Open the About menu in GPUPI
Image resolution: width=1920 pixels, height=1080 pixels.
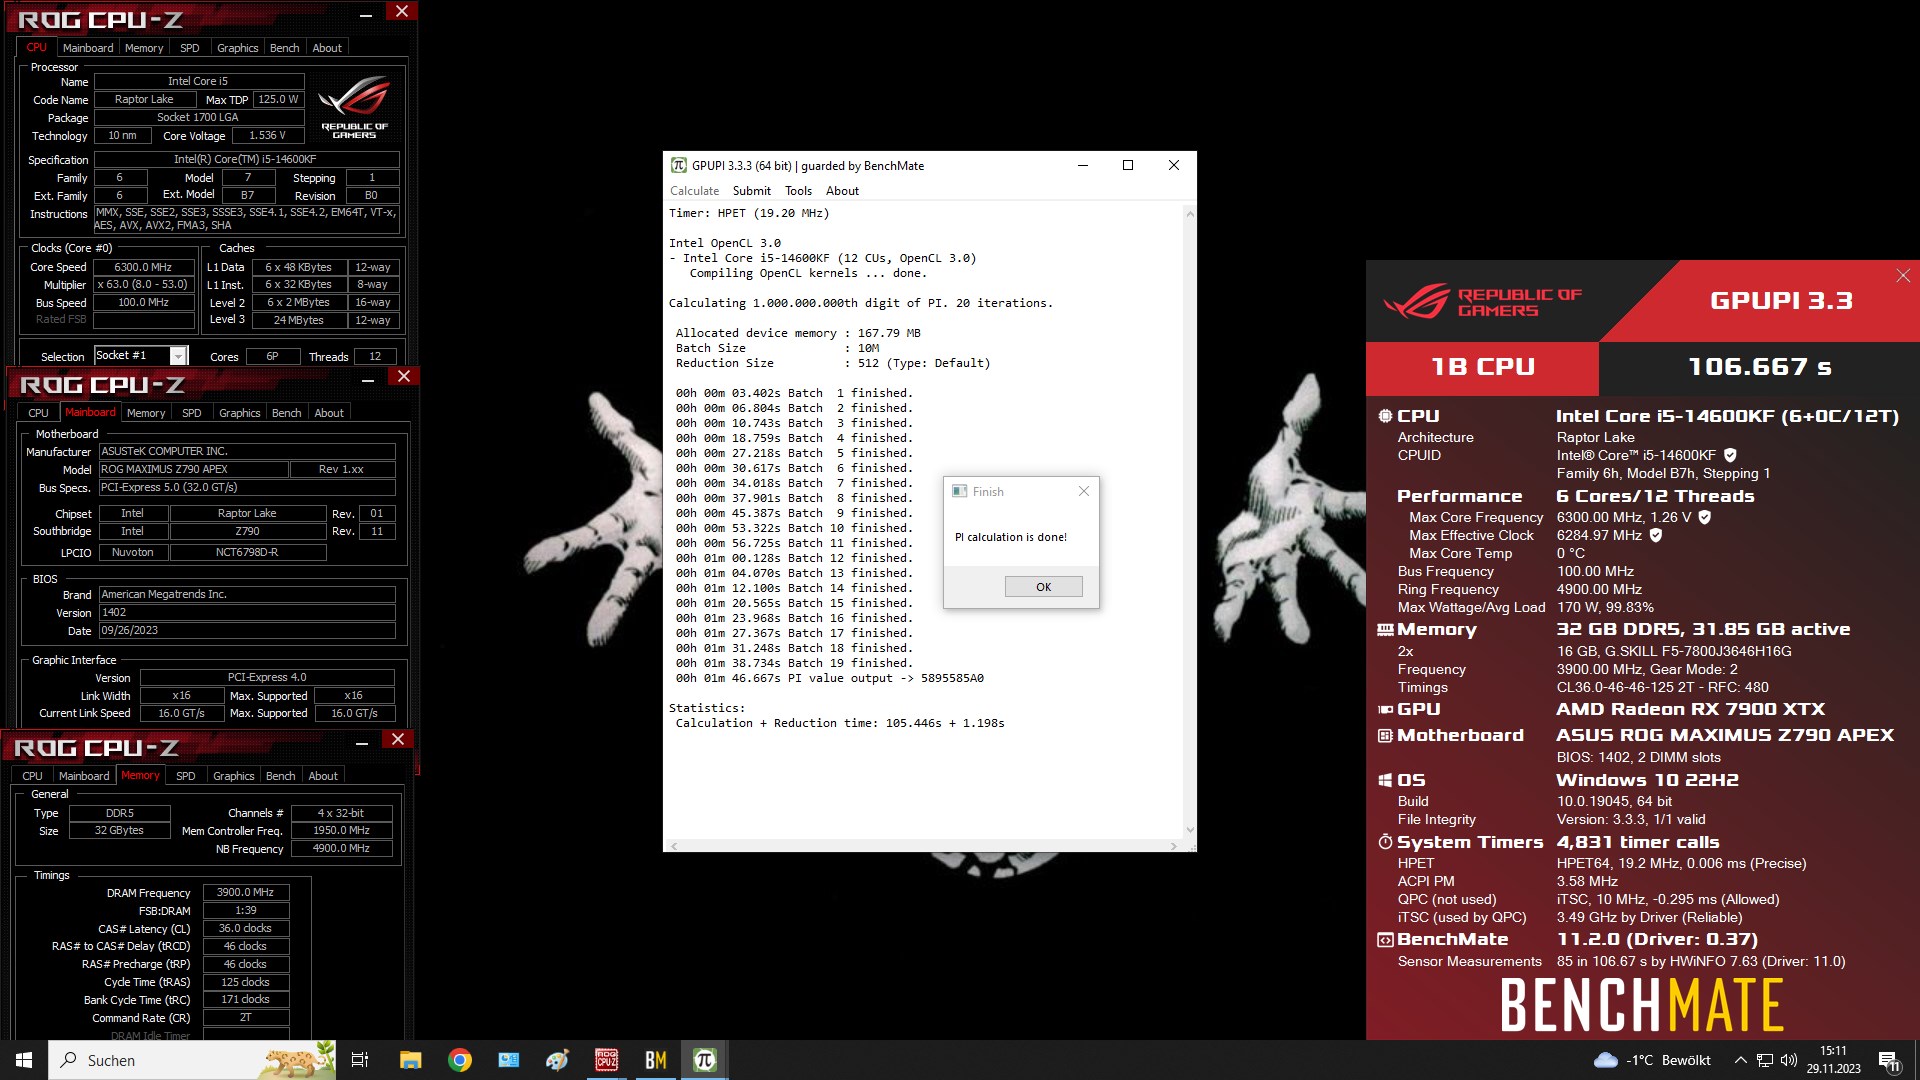pos(842,191)
